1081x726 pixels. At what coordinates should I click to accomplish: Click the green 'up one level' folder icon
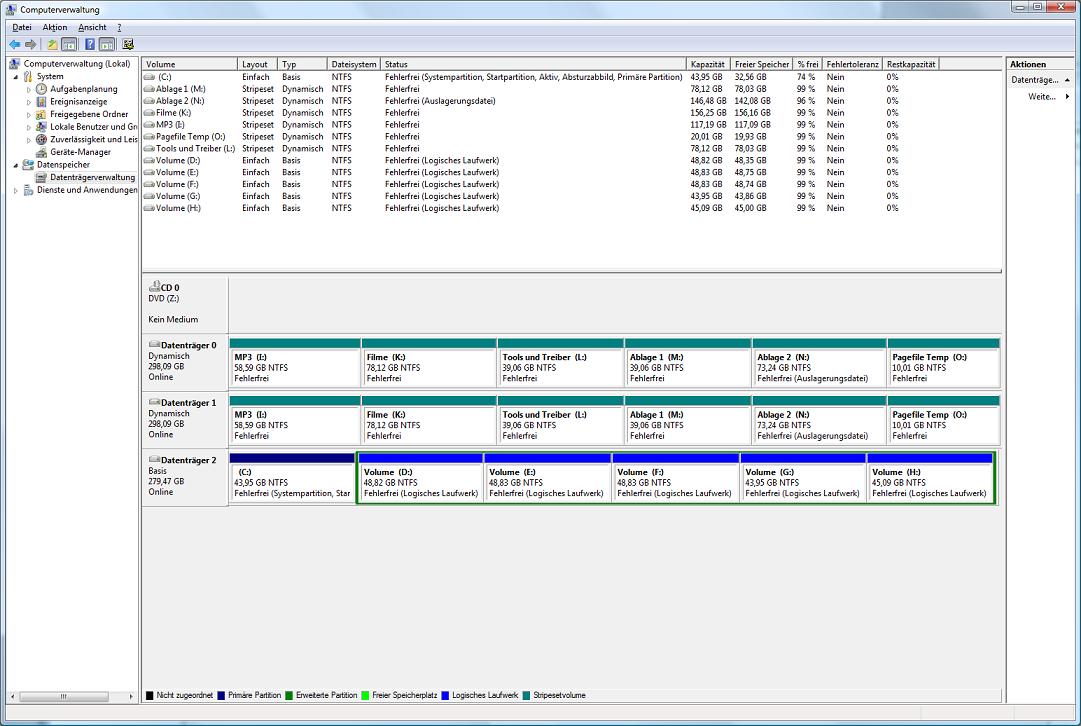[52, 45]
